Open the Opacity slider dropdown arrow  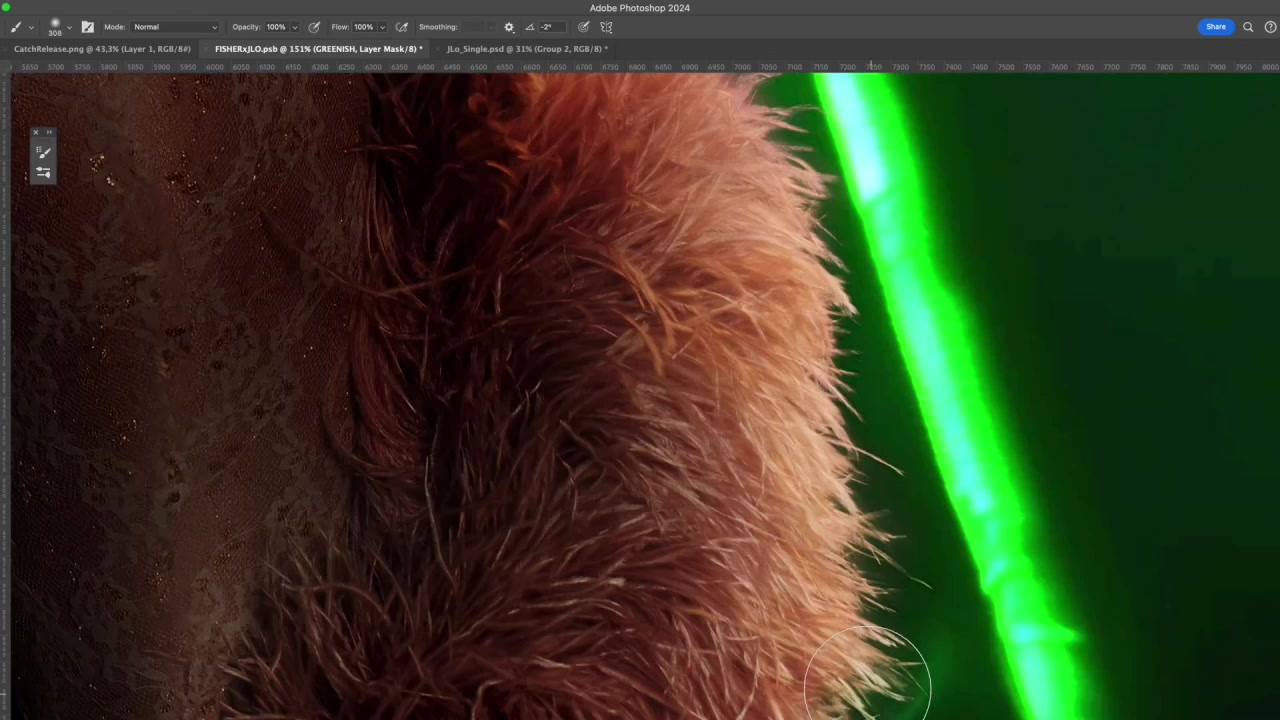click(x=294, y=28)
